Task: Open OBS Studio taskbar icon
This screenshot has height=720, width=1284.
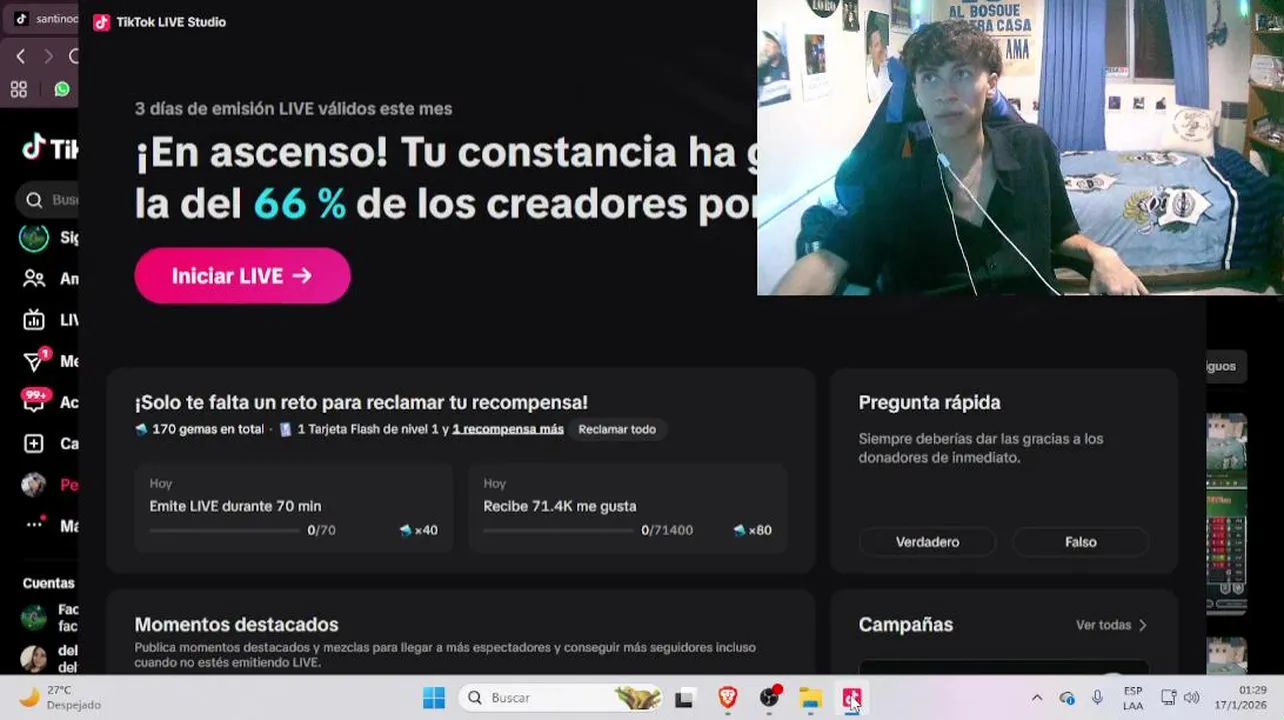Action: [x=769, y=698]
